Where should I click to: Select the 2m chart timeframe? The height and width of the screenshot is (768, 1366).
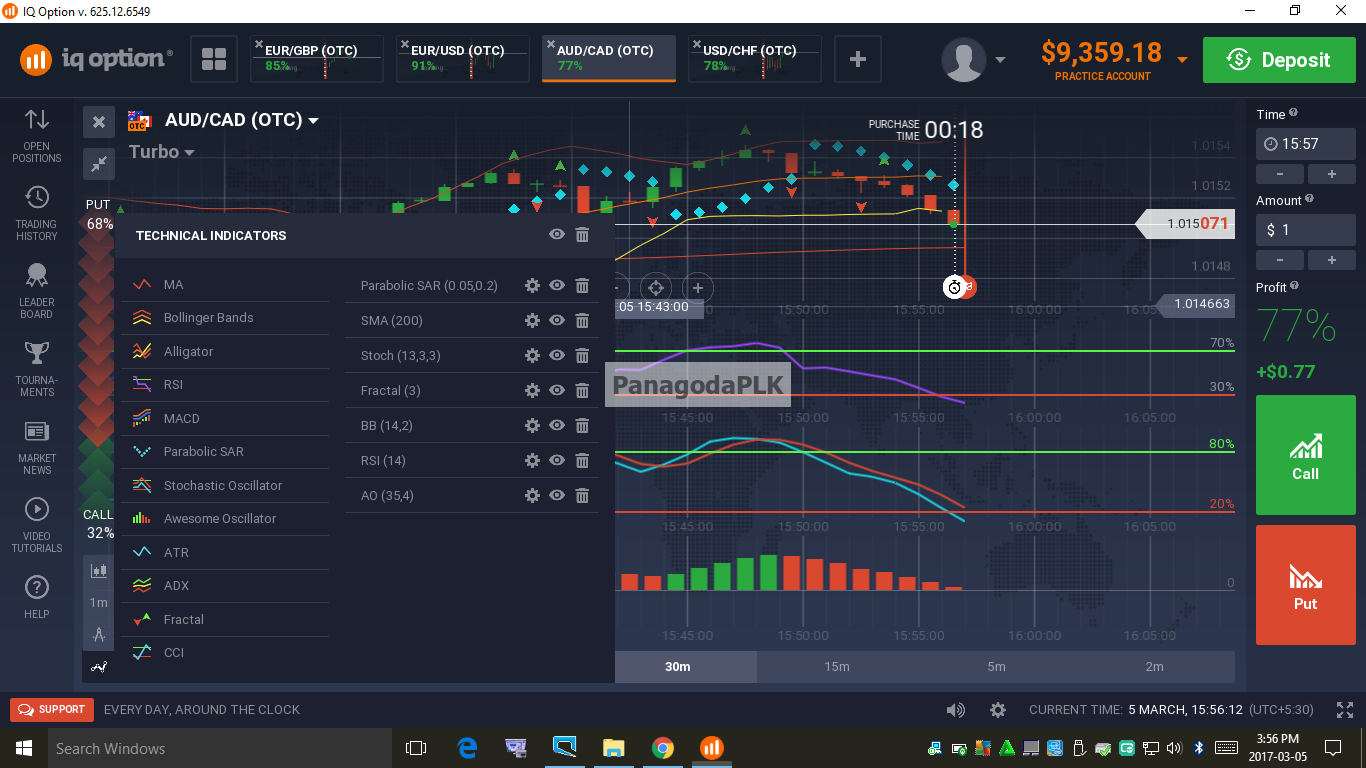pos(1155,667)
